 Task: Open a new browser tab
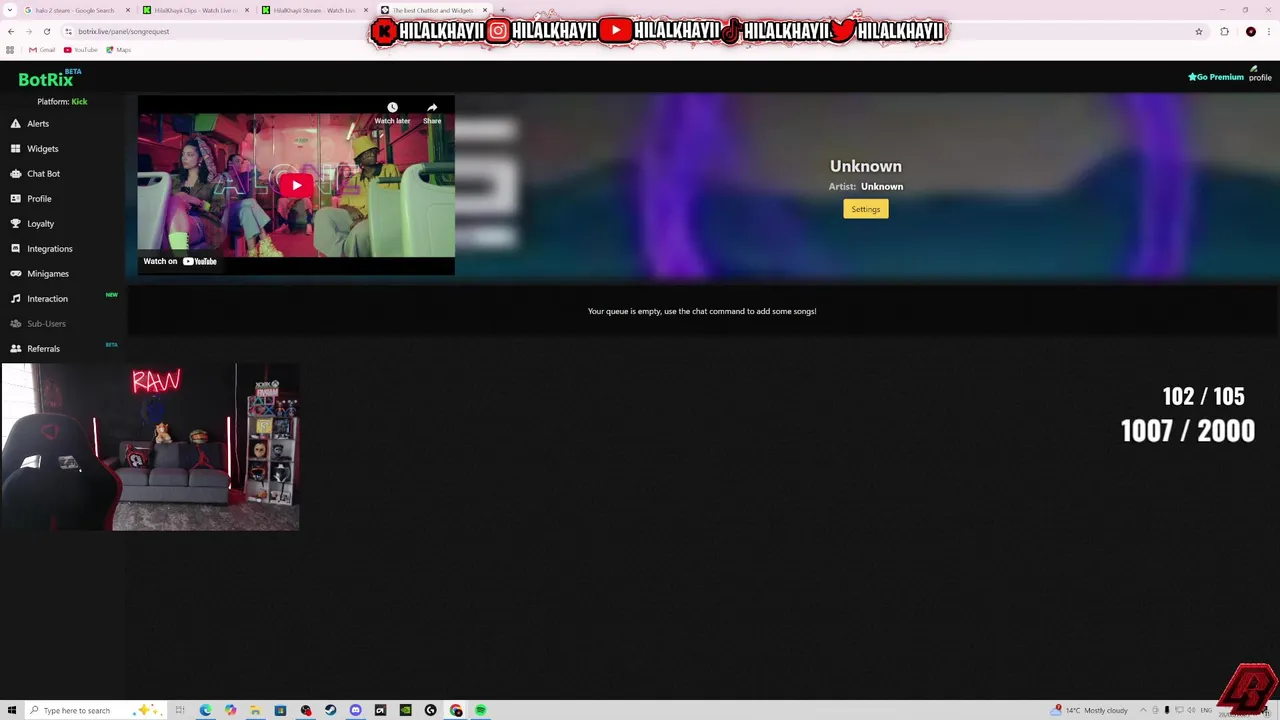tap(502, 10)
